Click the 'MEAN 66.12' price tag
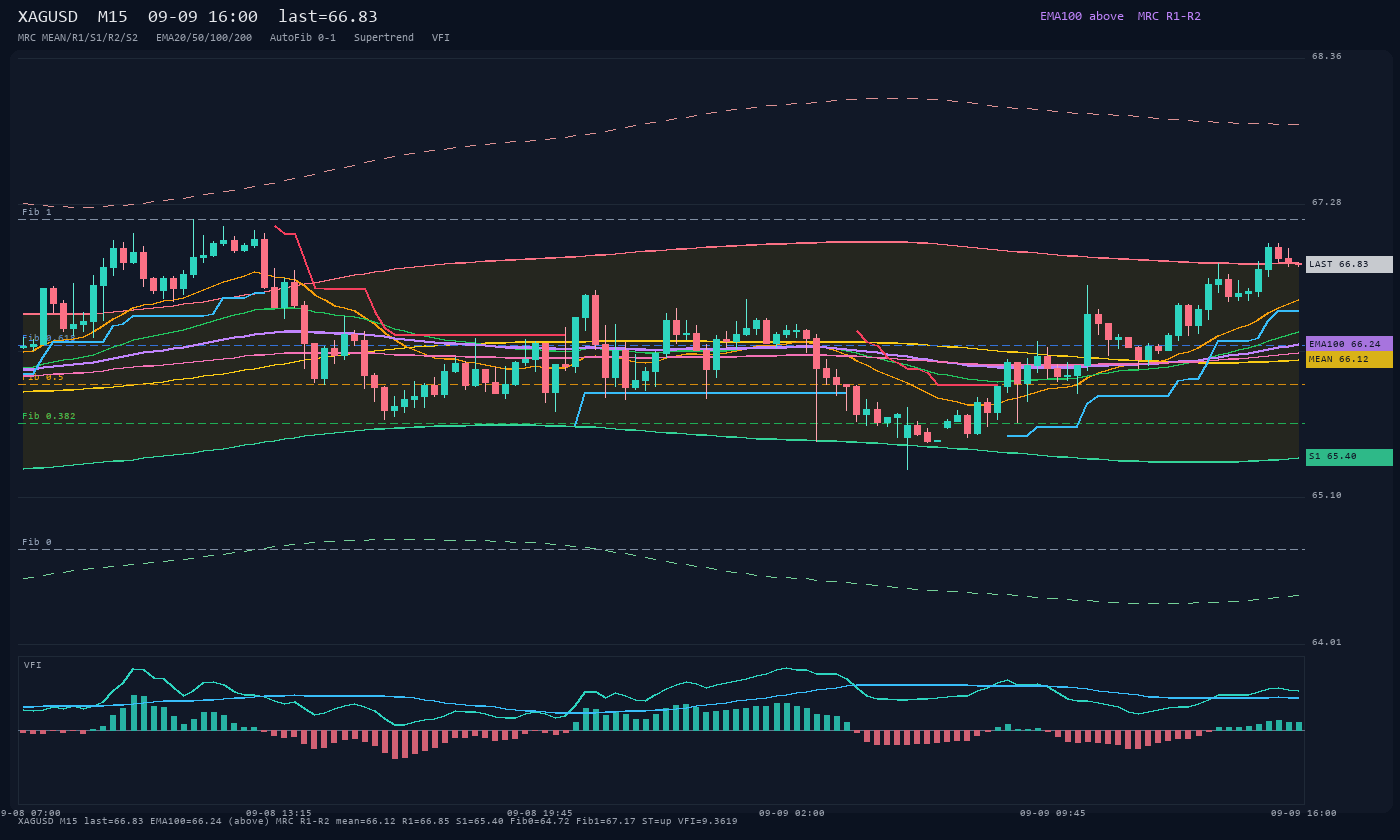Screen dimensions: 1400x840 (x=1349, y=359)
